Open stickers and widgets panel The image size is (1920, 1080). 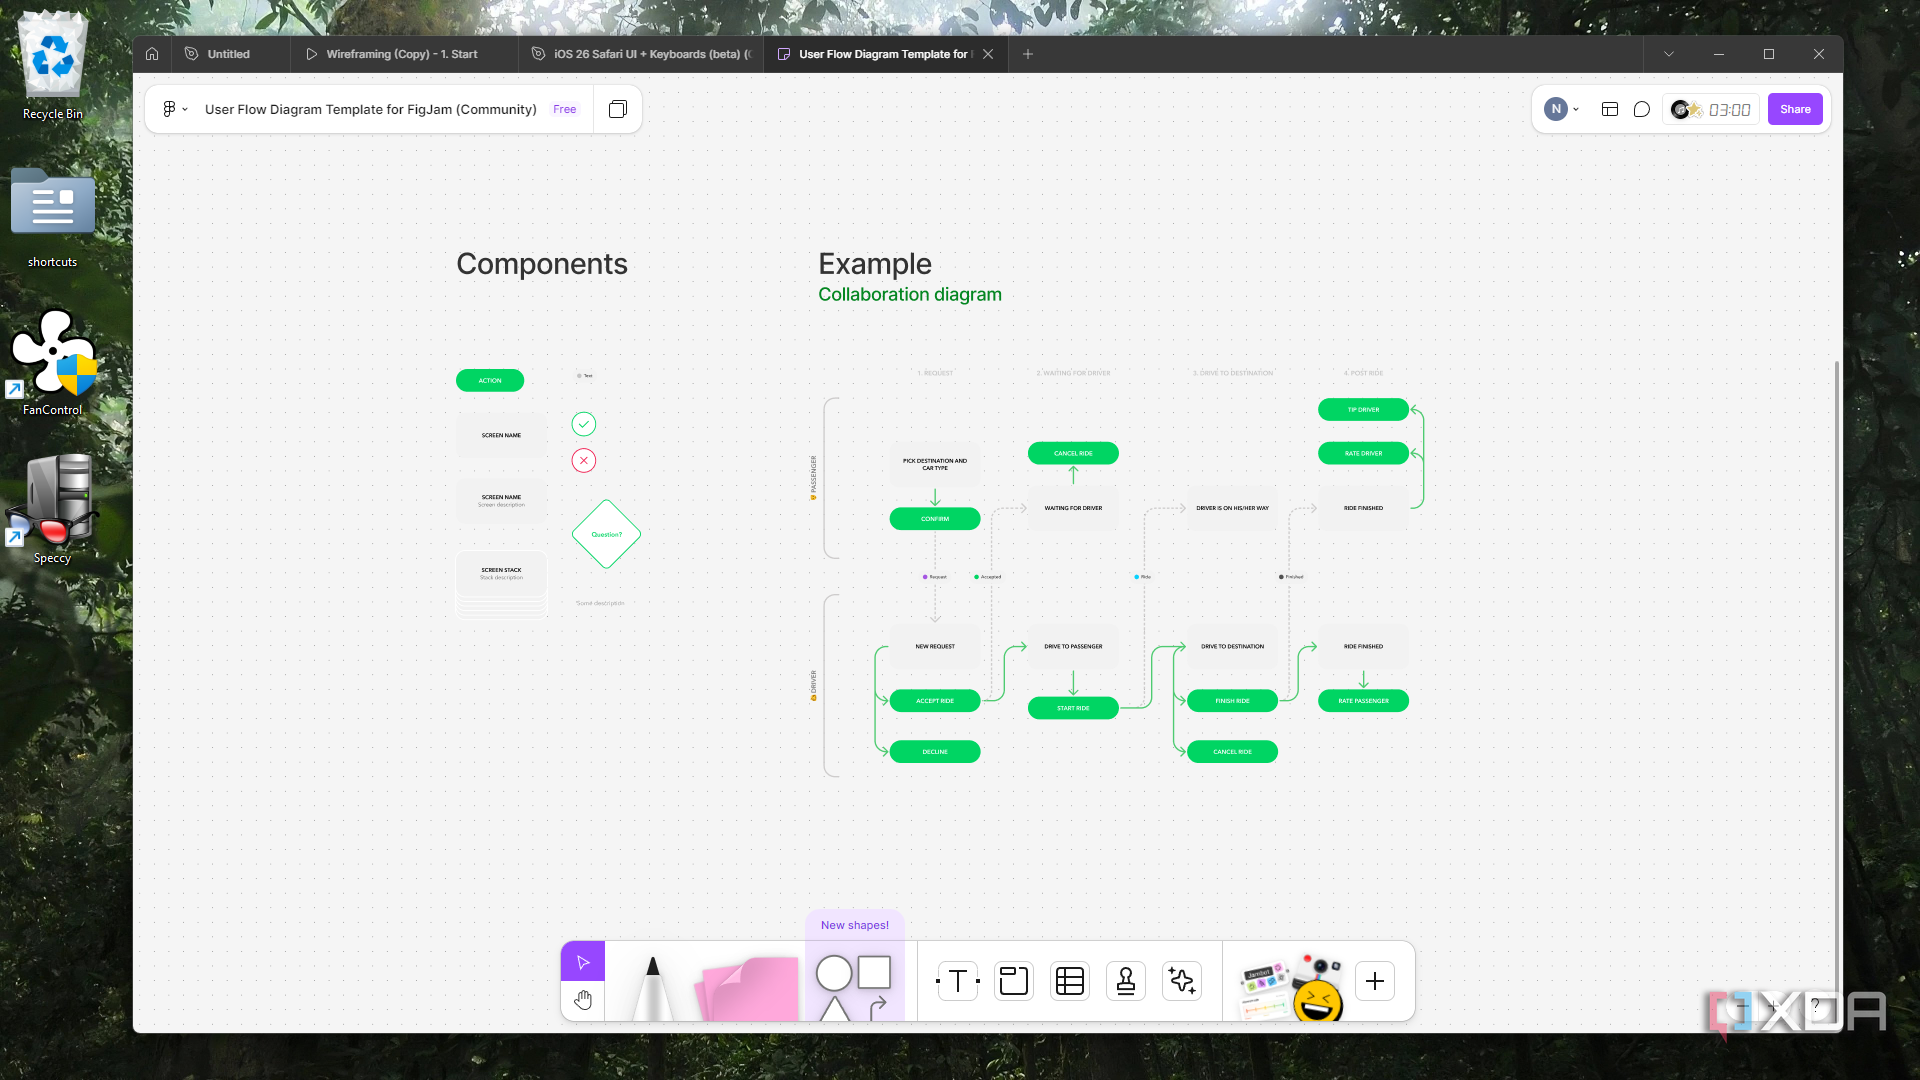point(1290,986)
